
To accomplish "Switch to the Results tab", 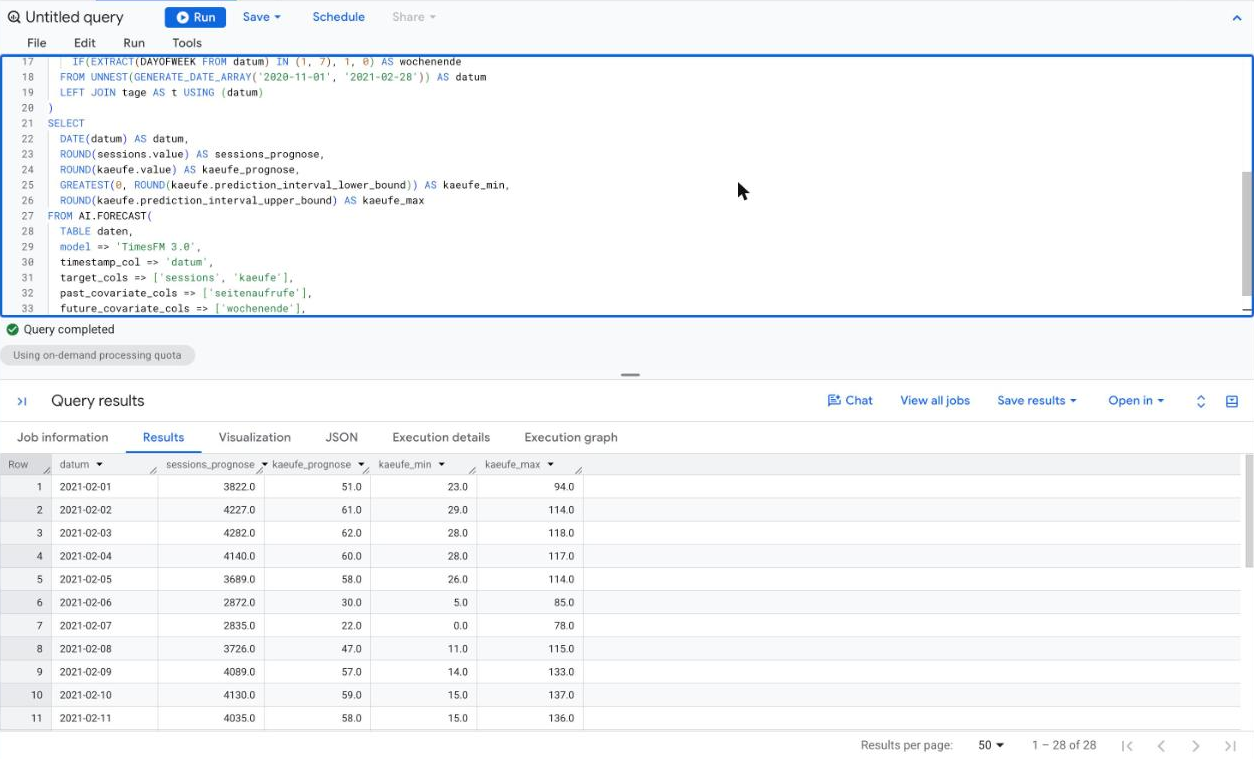I will pyautogui.click(x=163, y=437).
